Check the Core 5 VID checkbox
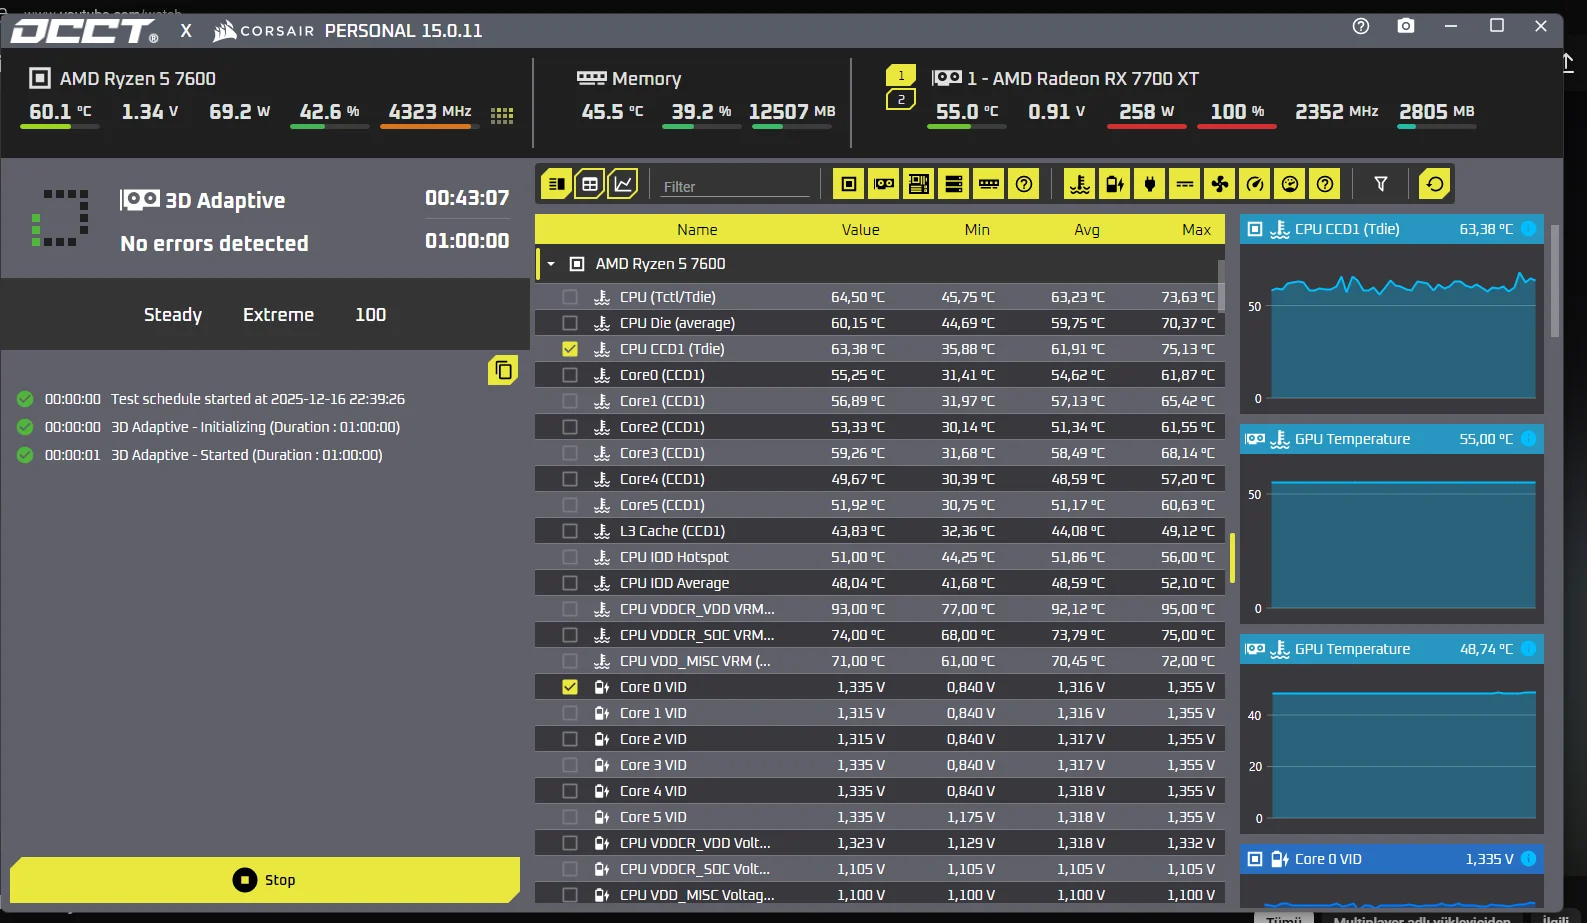This screenshot has width=1587, height=923. [x=570, y=817]
